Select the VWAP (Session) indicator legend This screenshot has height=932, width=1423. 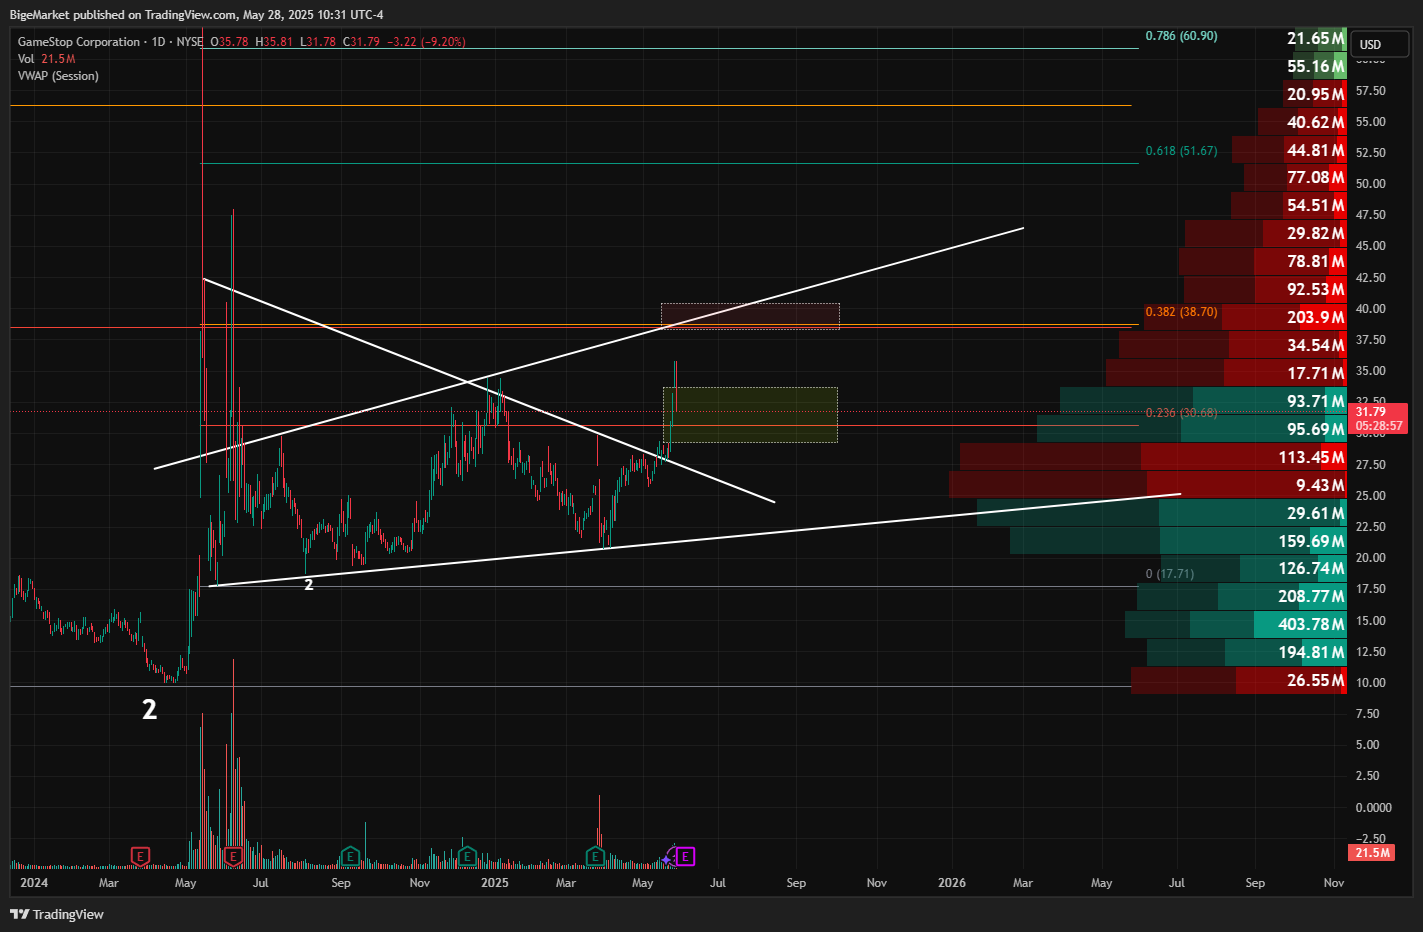coord(58,76)
